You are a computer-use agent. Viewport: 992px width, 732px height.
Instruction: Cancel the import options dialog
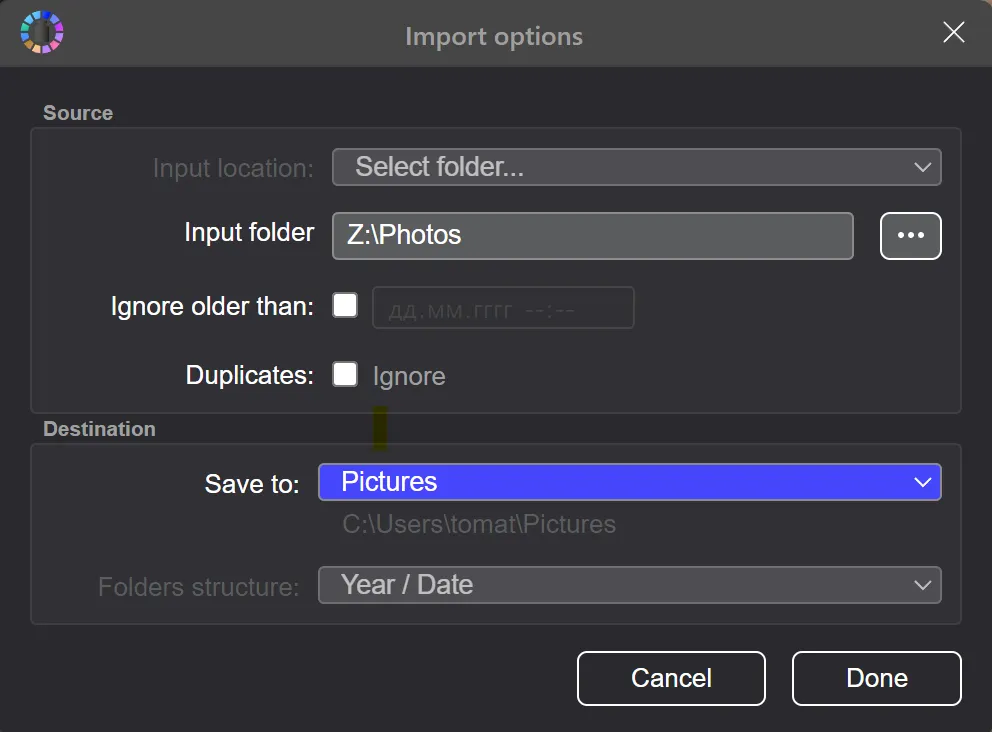[670, 678]
